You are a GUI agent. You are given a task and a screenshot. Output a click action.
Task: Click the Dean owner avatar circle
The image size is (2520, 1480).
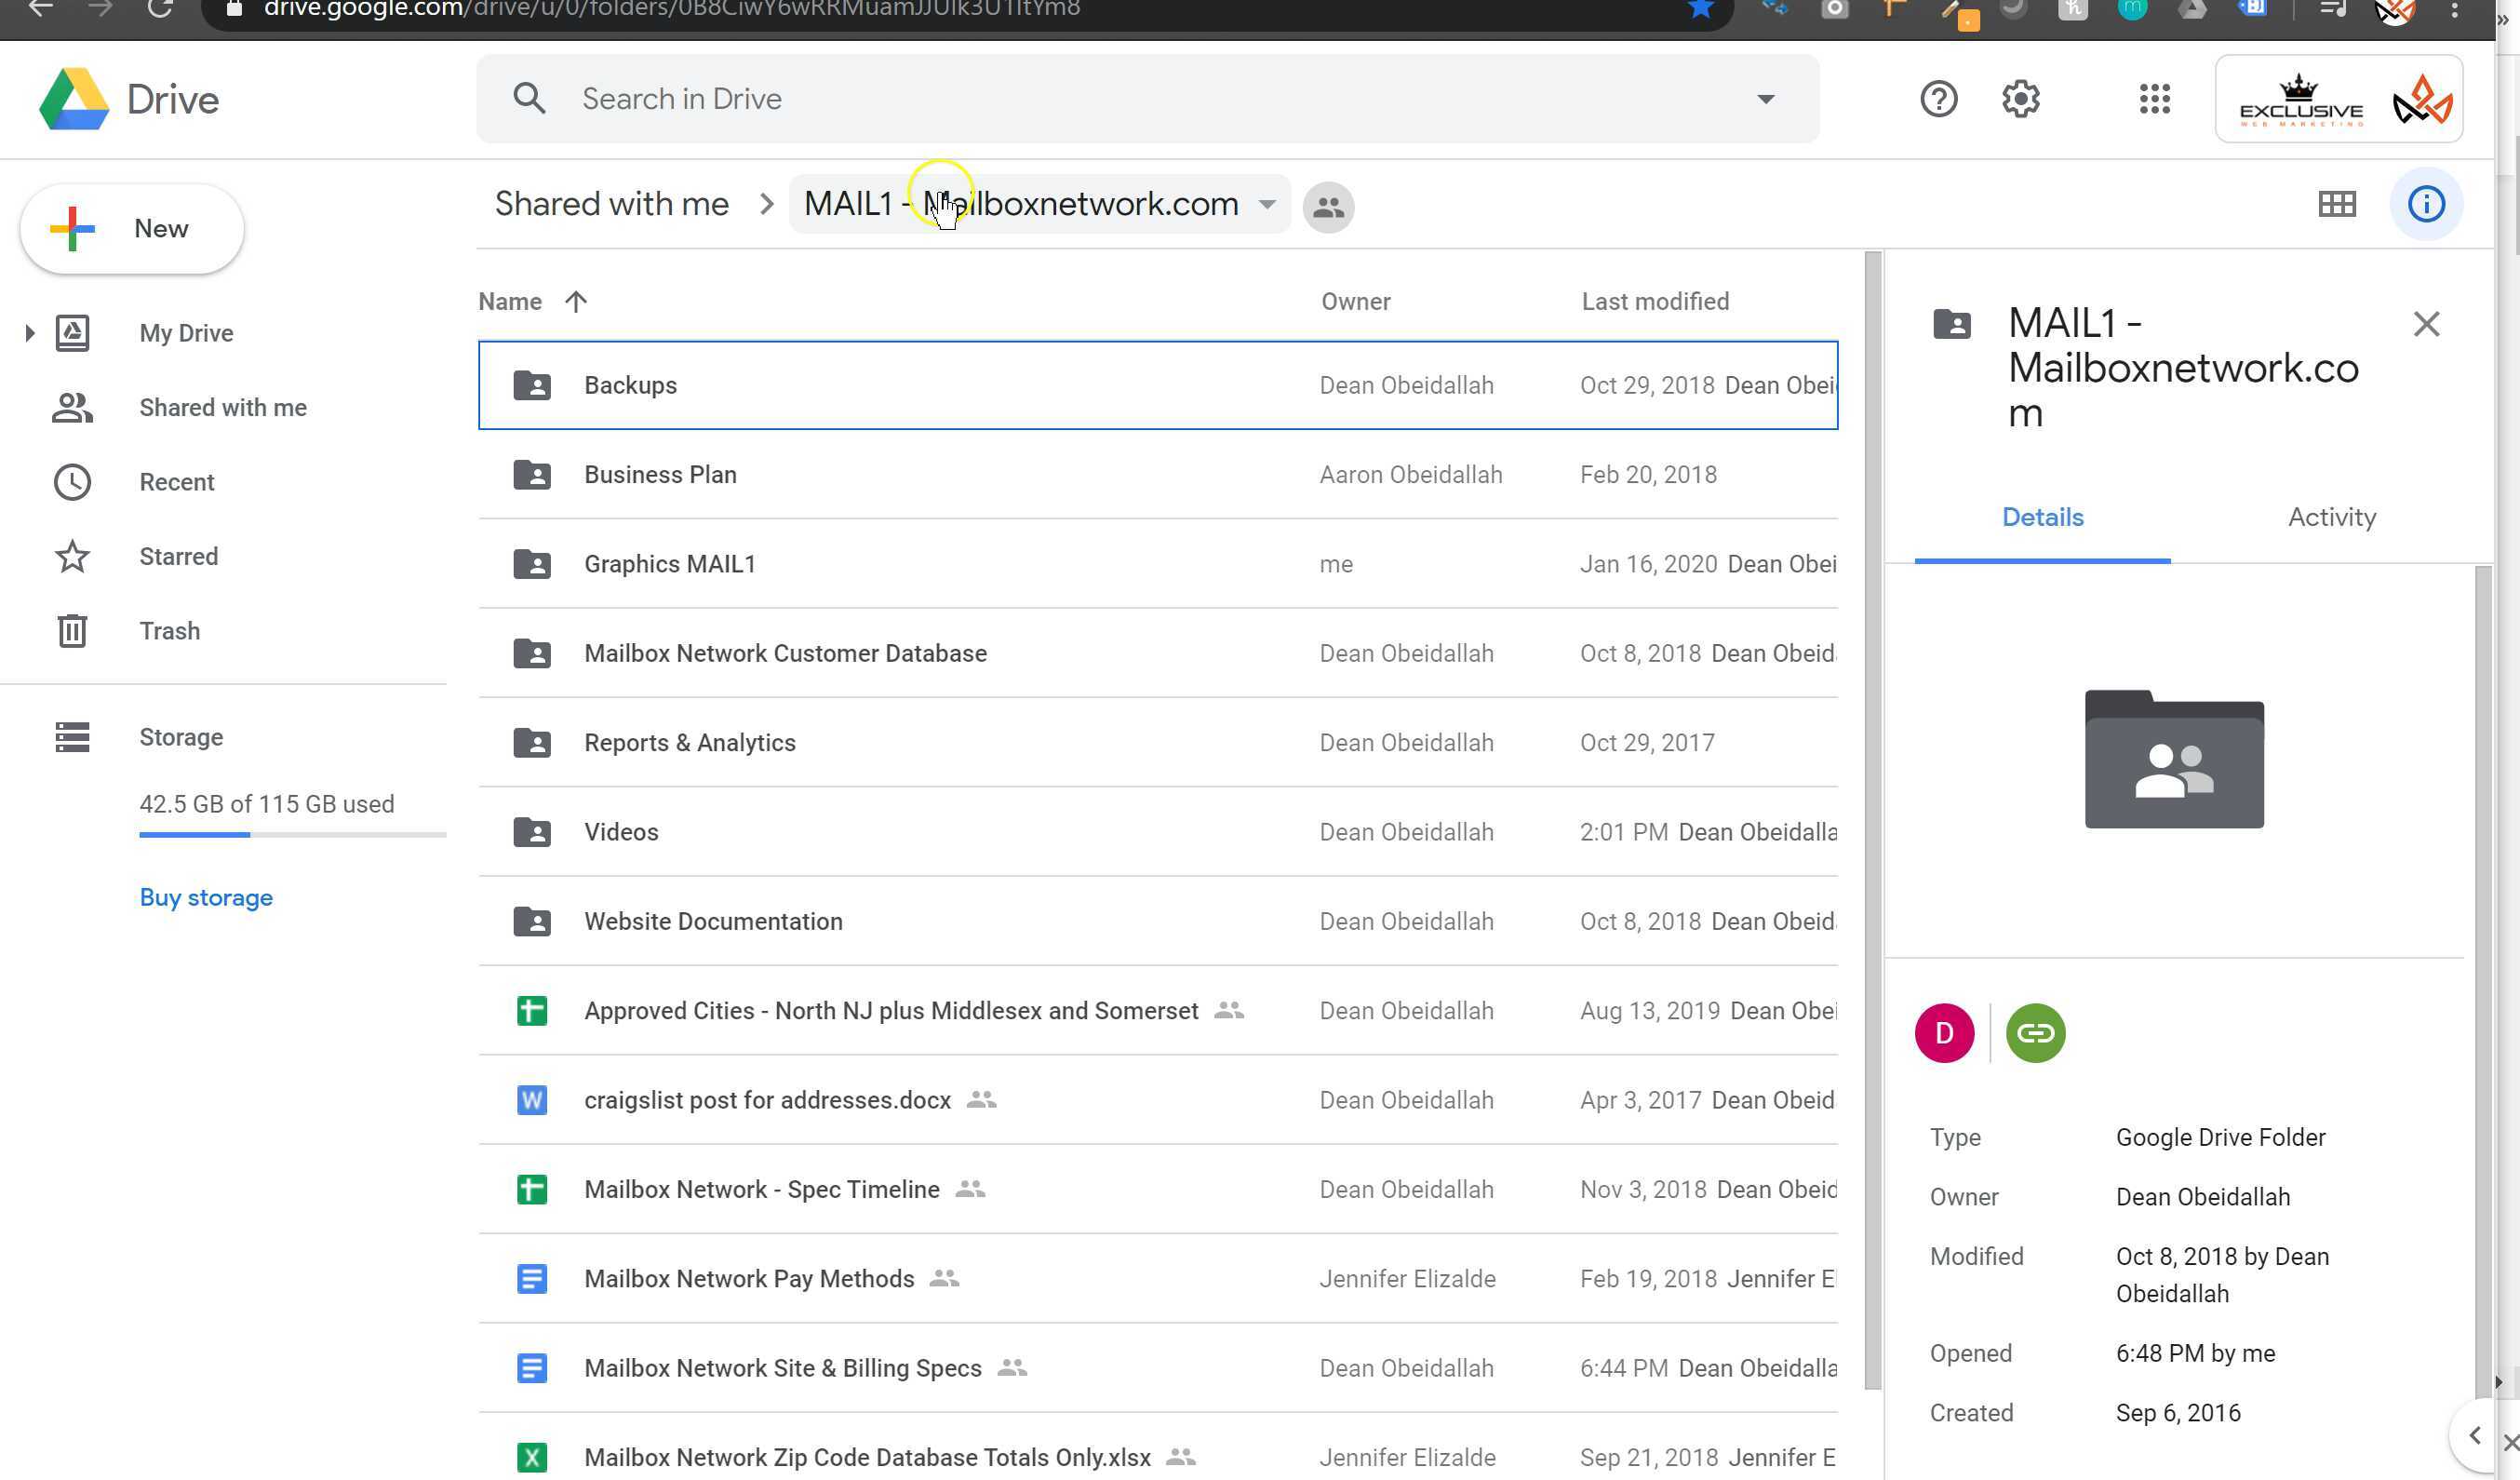pos(1943,1033)
